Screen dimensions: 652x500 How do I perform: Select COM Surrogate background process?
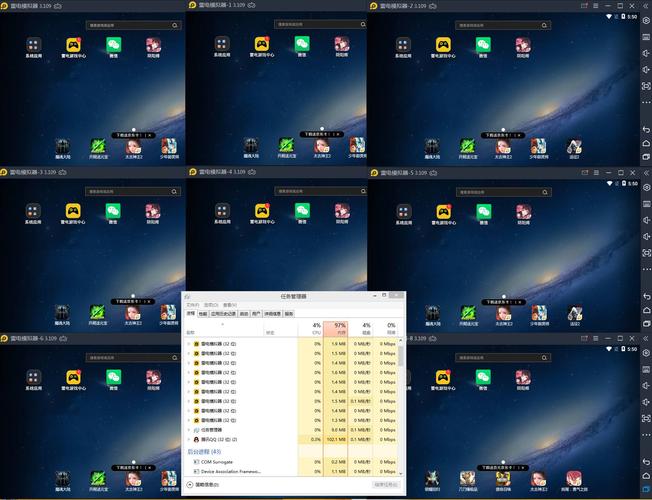tap(291, 462)
